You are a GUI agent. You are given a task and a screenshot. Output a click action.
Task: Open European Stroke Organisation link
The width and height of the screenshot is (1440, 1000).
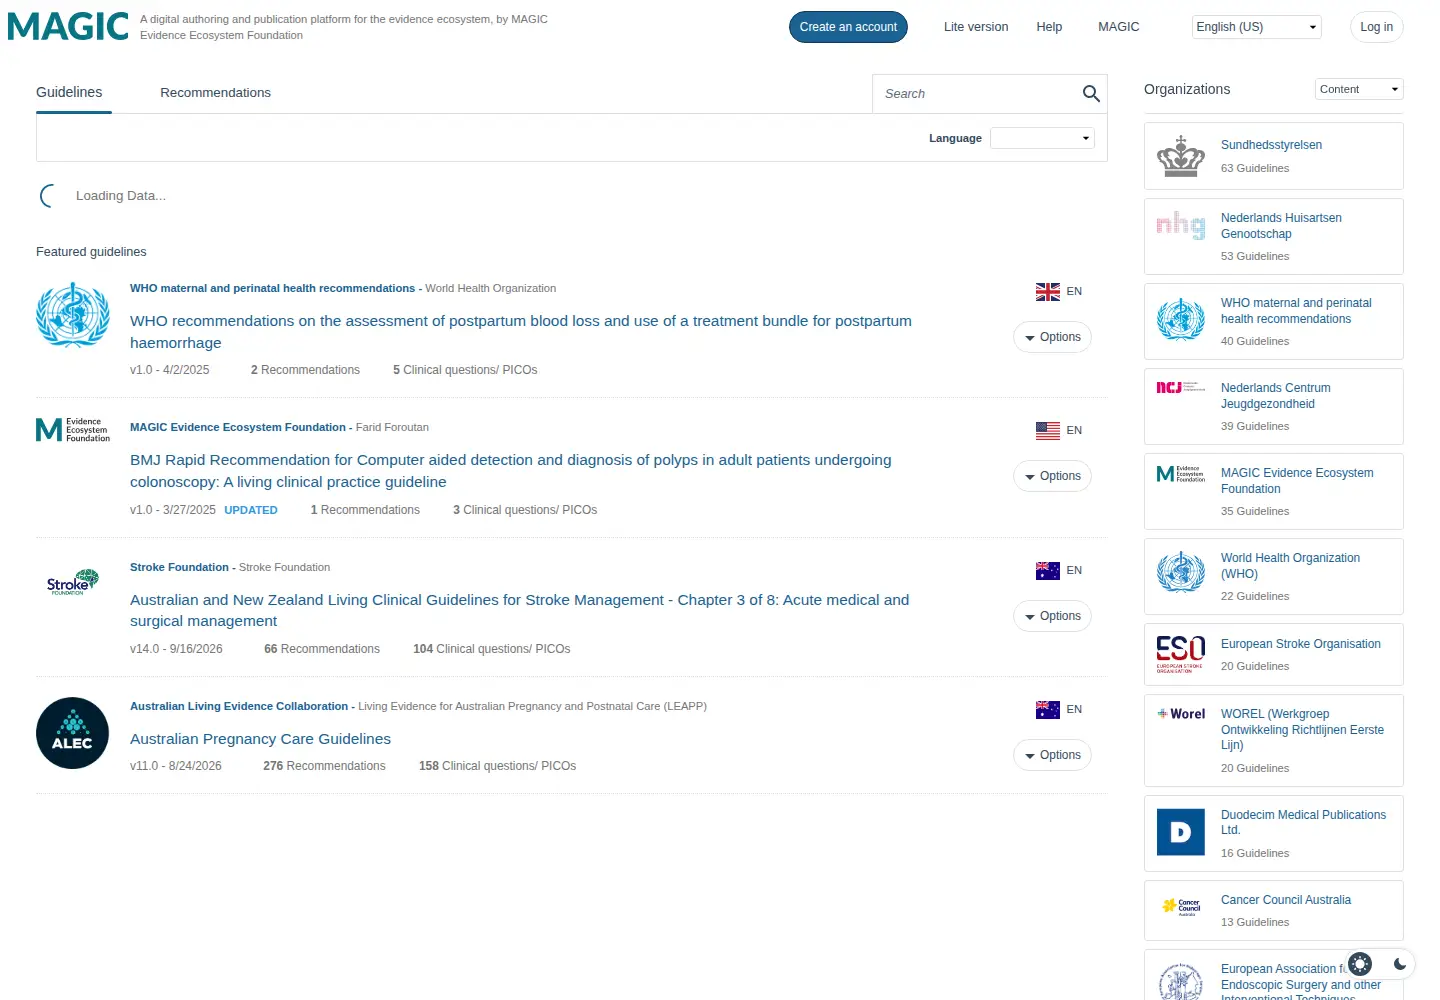pyautogui.click(x=1300, y=644)
